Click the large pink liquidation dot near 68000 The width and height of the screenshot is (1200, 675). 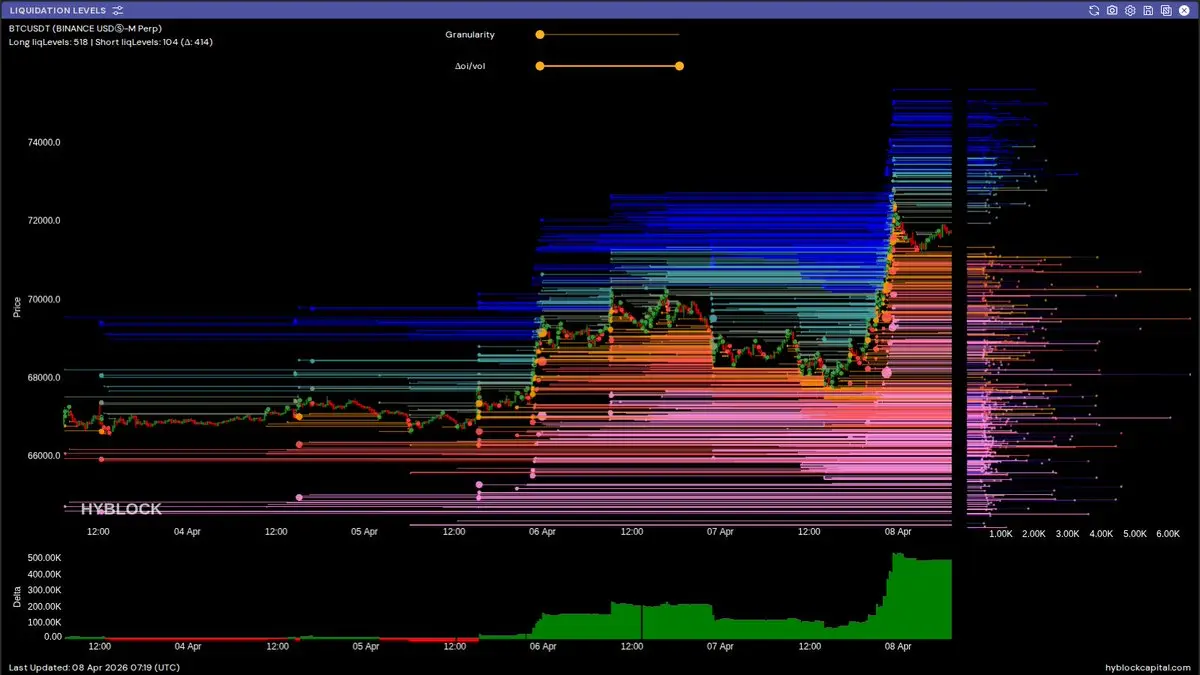(x=886, y=372)
